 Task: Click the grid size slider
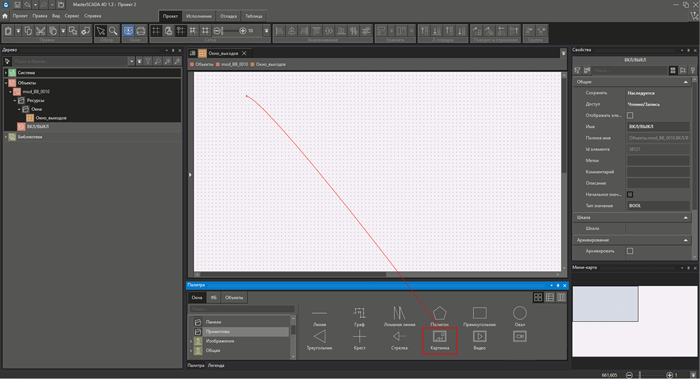[x=230, y=31]
